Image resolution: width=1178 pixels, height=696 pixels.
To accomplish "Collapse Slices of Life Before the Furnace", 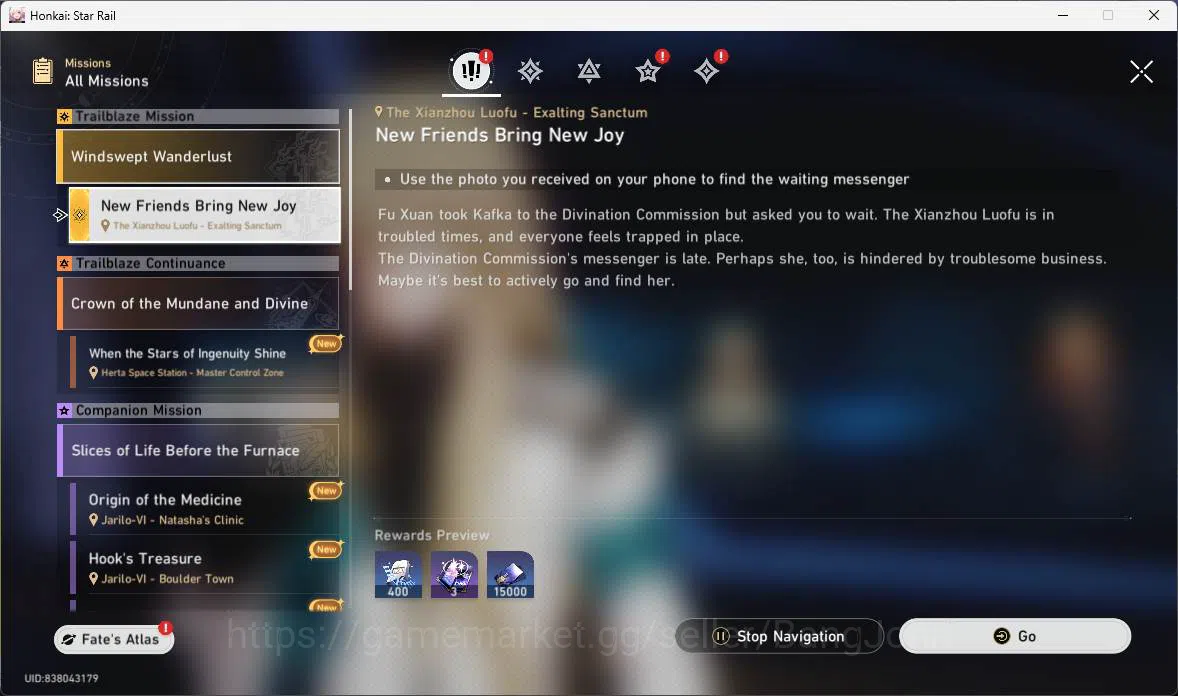I will coord(198,450).
